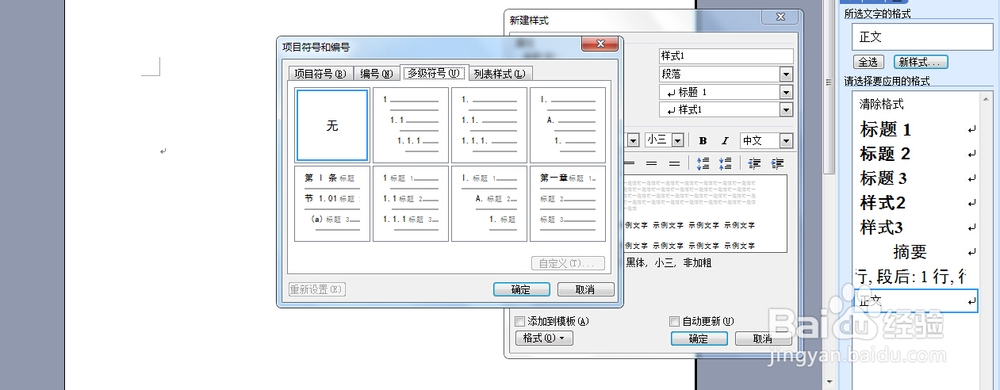Apply double line spacing icon in New Style dialog
The height and width of the screenshot is (390, 1000).
tap(674, 164)
